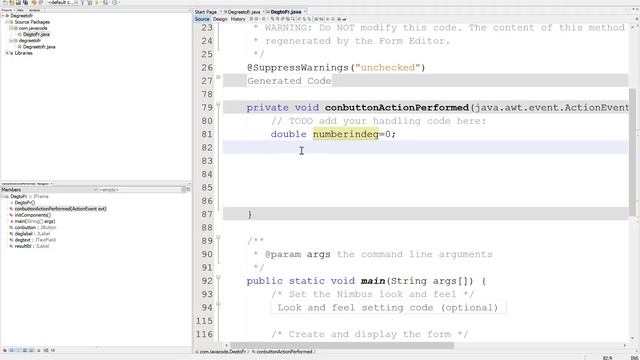Open the Degreetofr.java editor tab
The width and height of the screenshot is (640, 360).
click(x=244, y=12)
